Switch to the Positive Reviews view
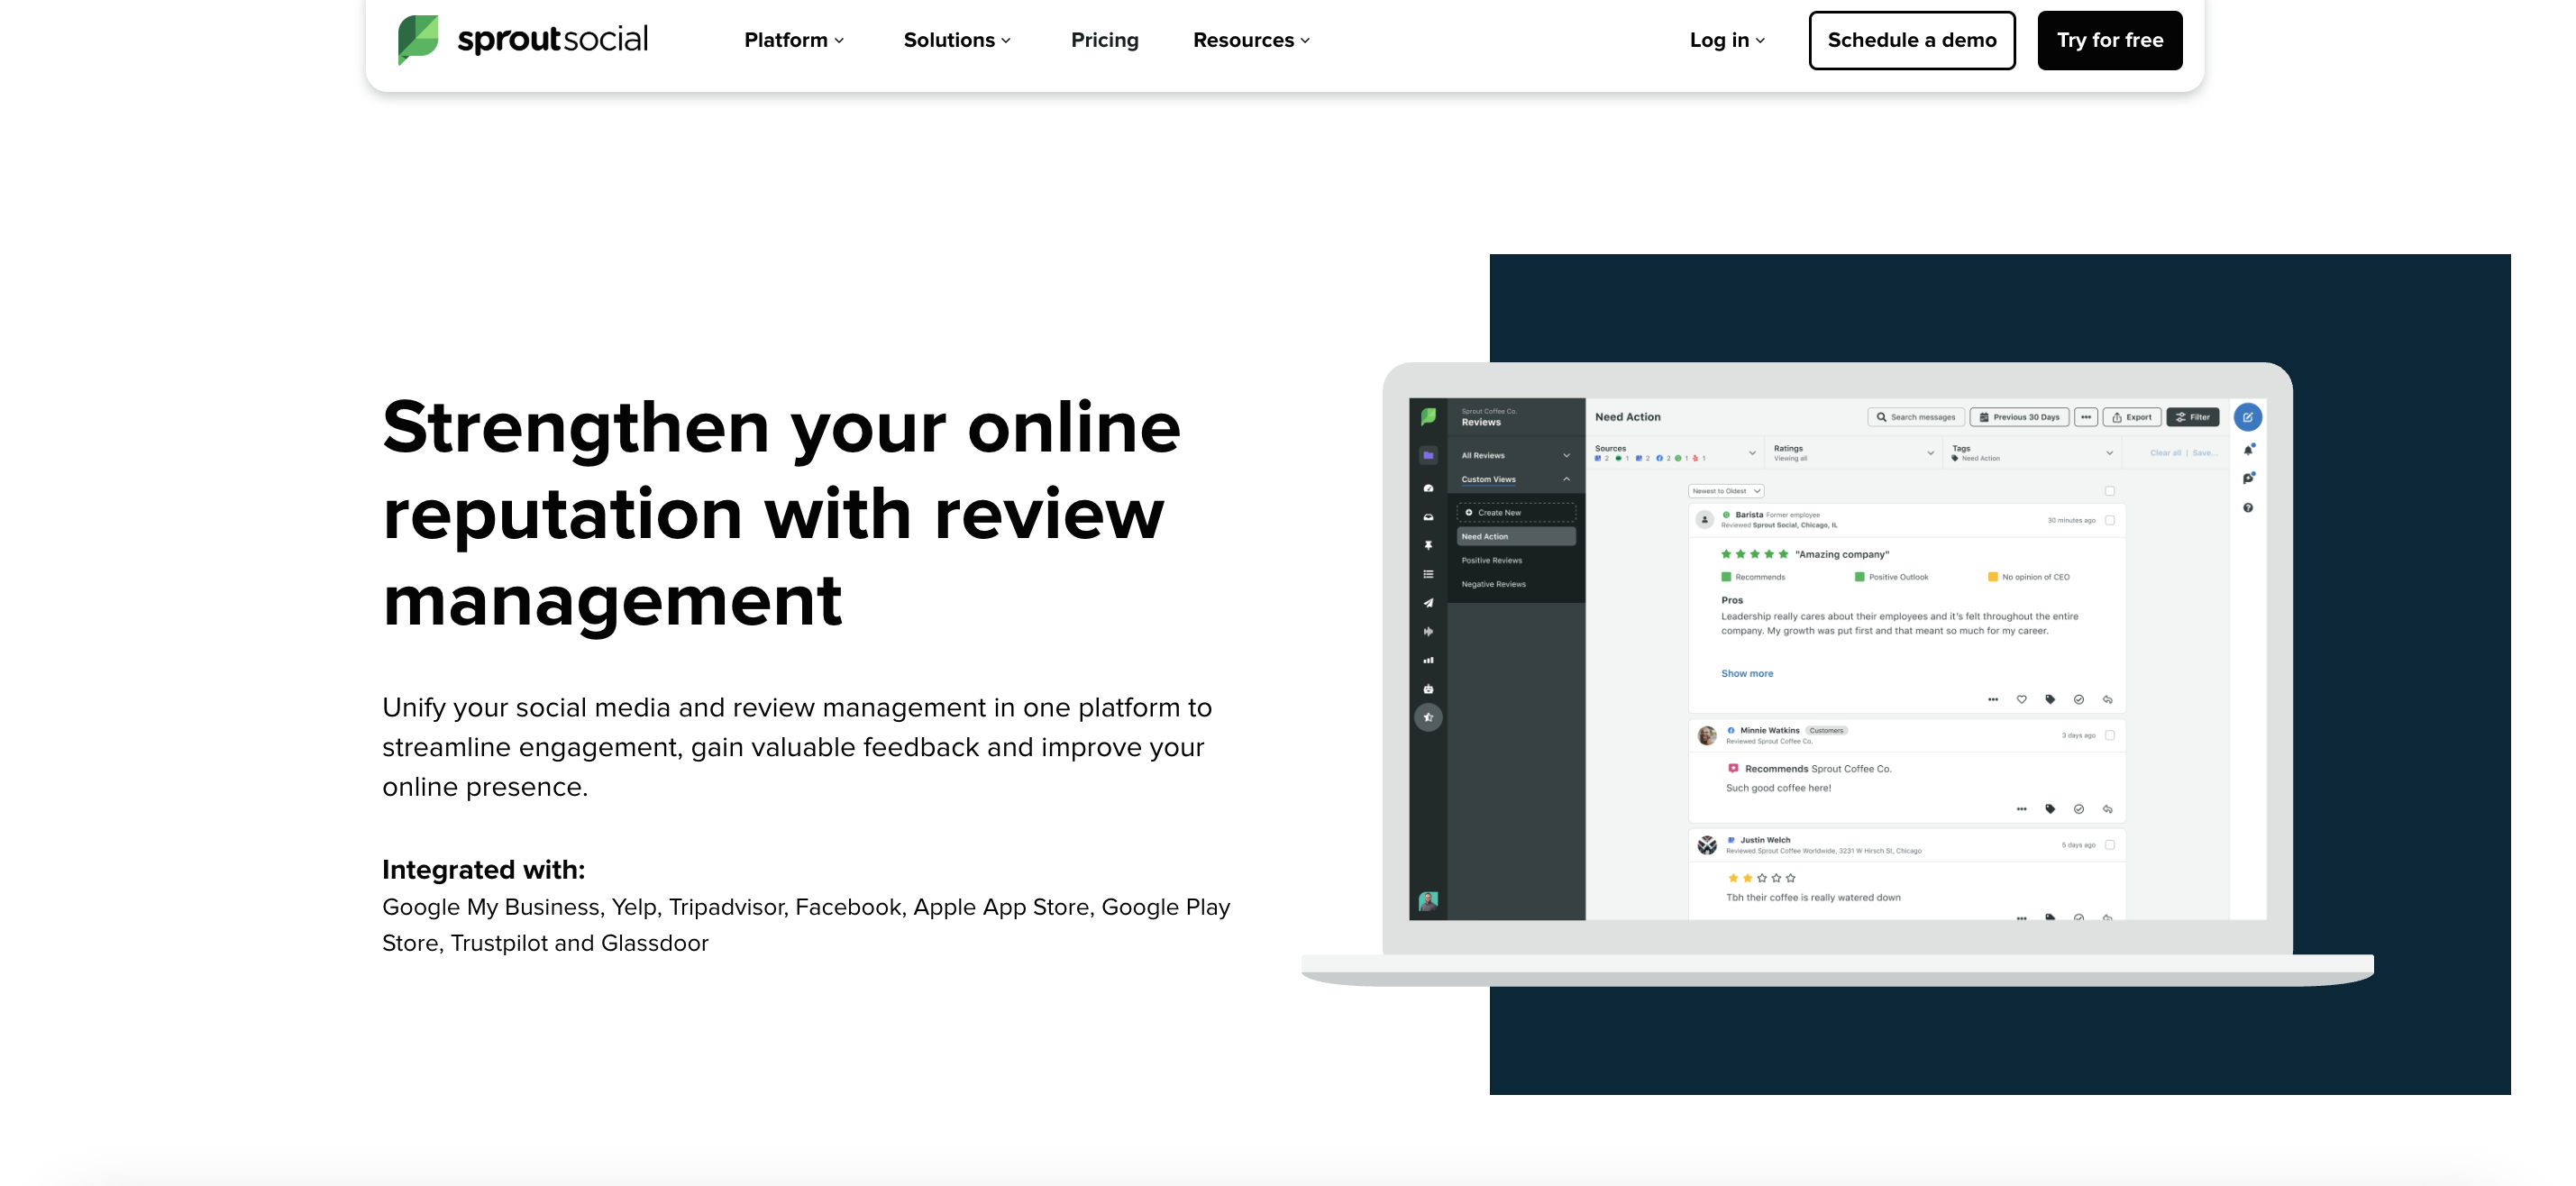Screen dimensions: 2576x1186 (1493, 560)
